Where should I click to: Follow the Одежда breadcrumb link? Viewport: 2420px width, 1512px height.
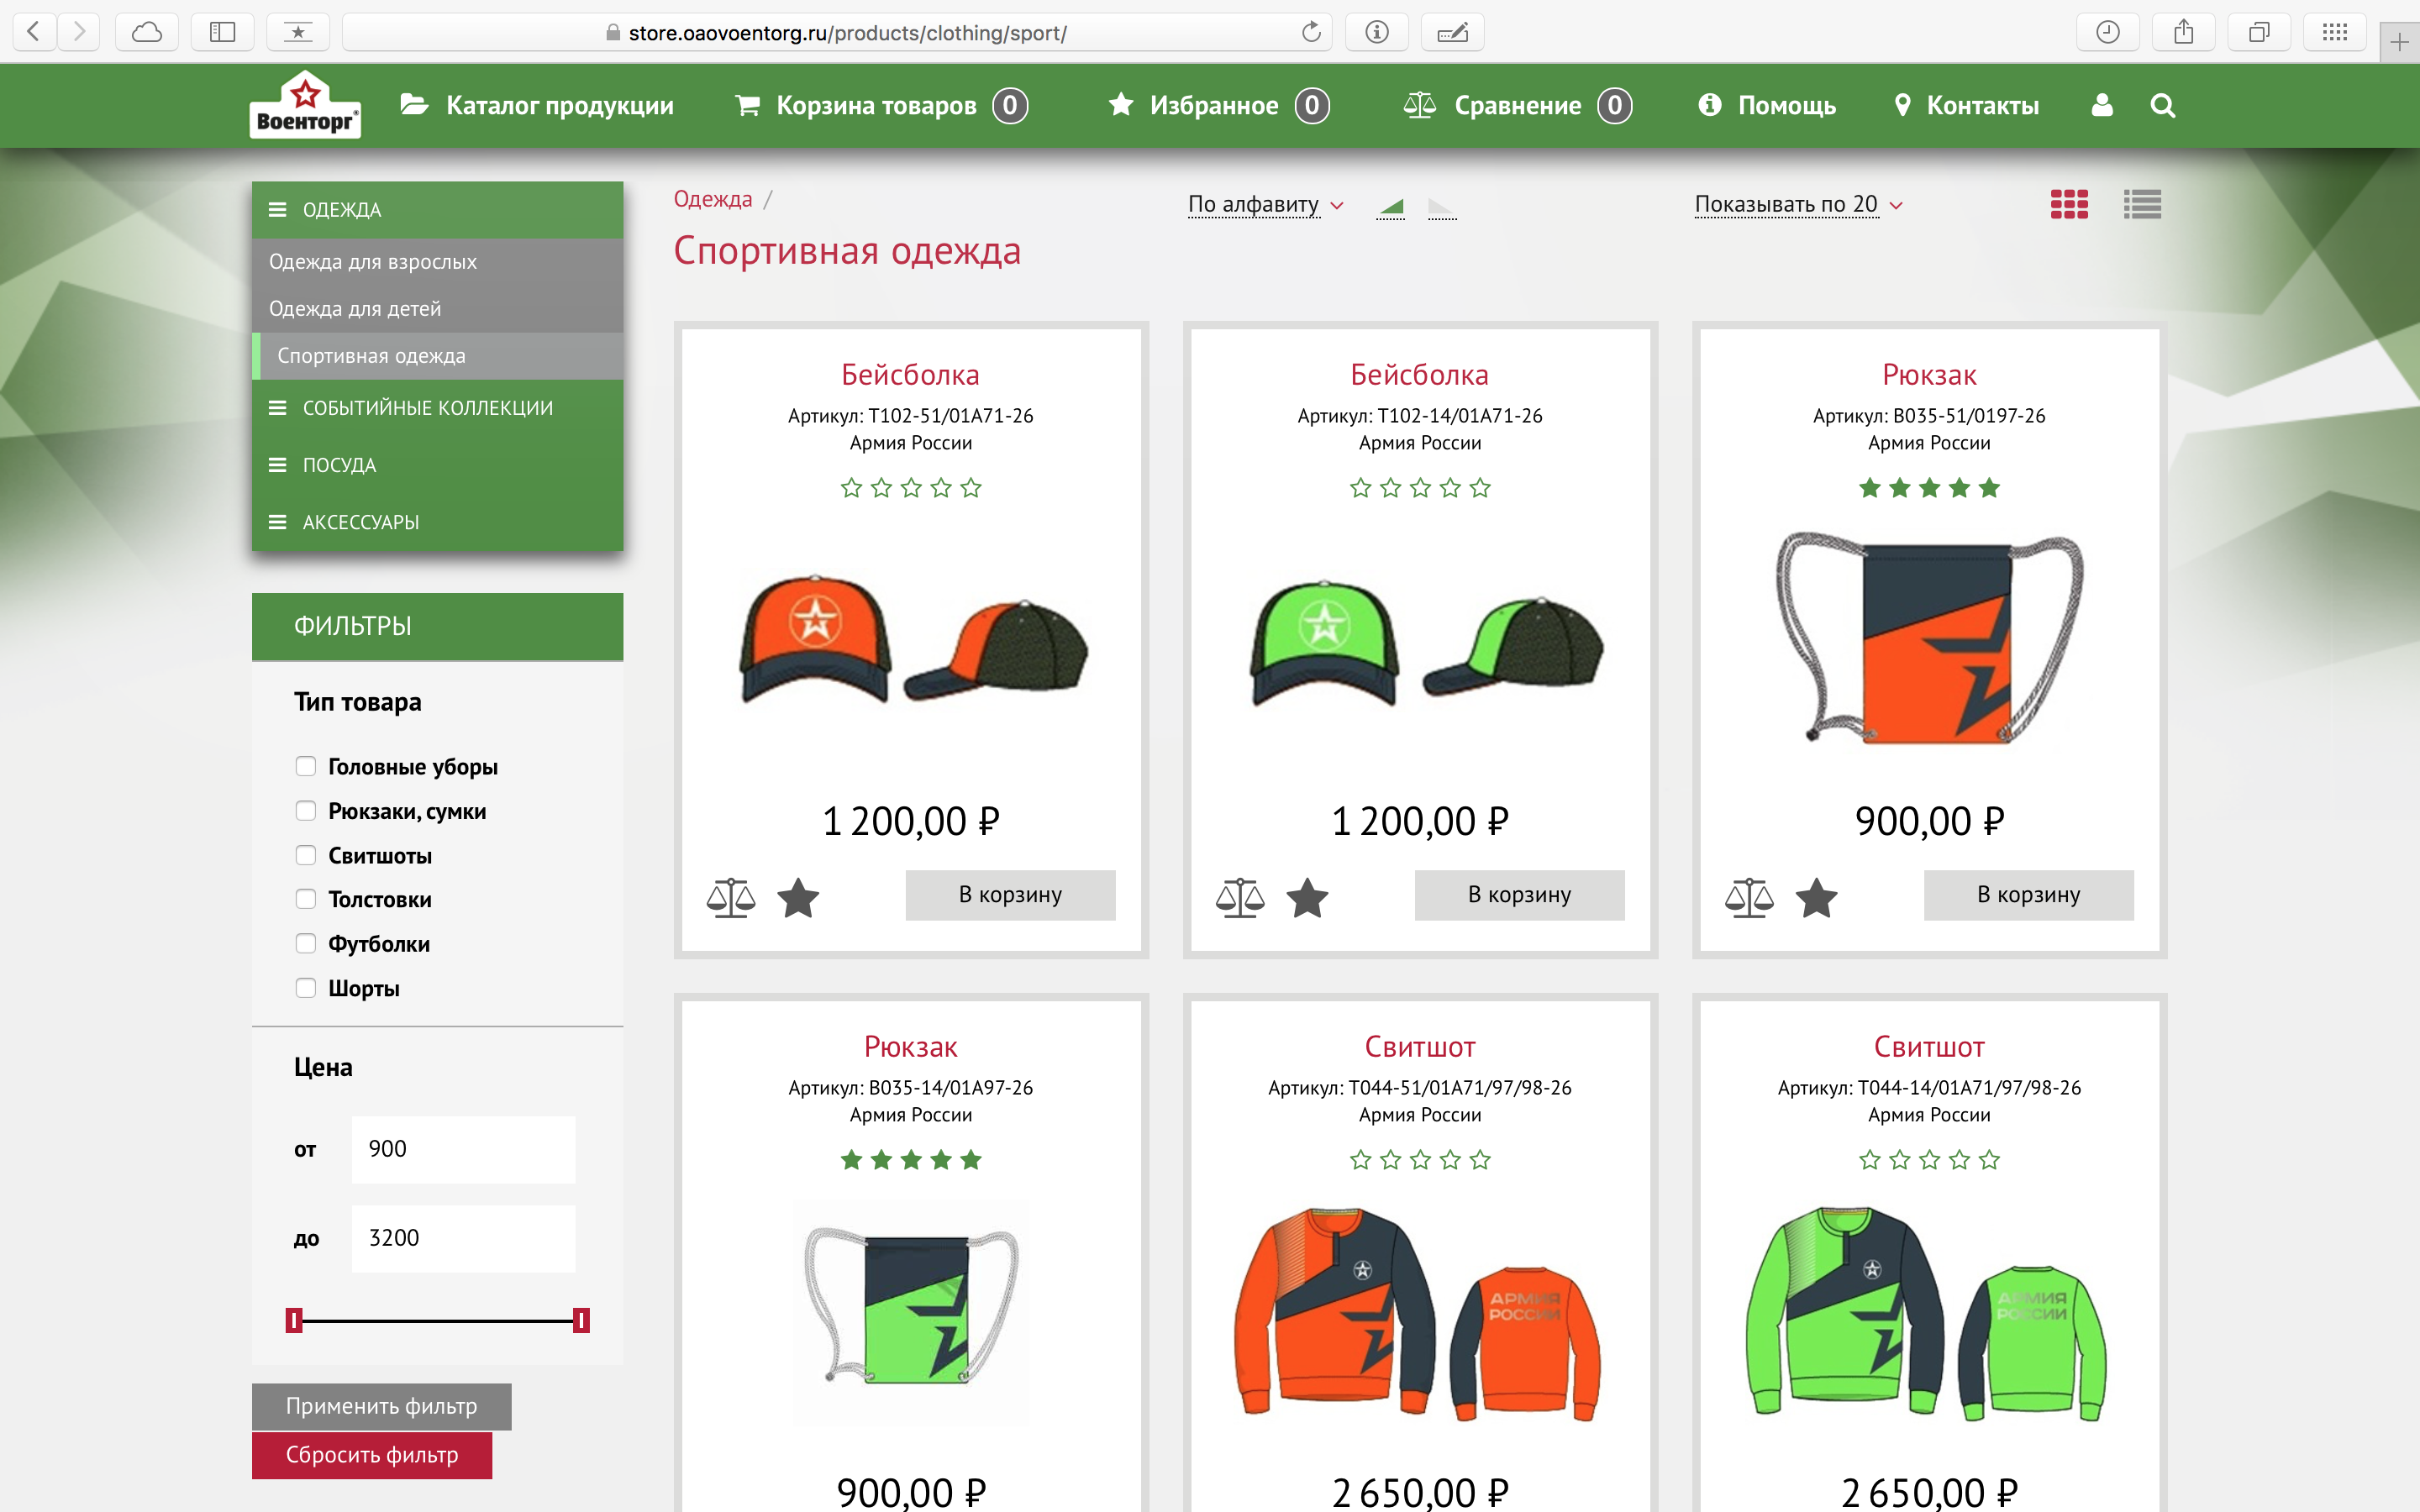712,199
